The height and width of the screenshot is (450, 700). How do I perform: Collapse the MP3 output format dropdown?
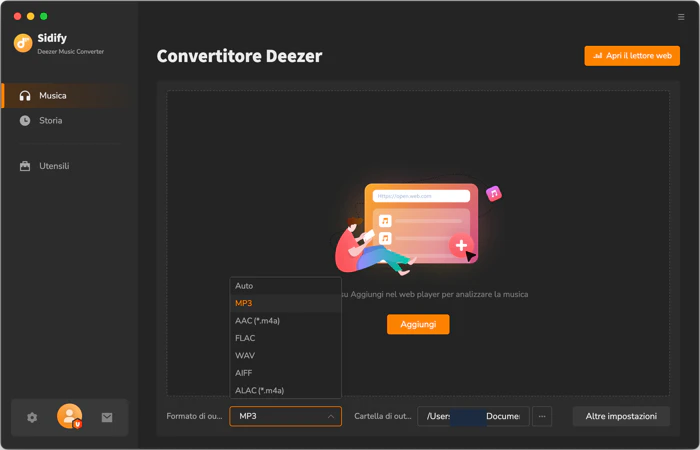285,416
